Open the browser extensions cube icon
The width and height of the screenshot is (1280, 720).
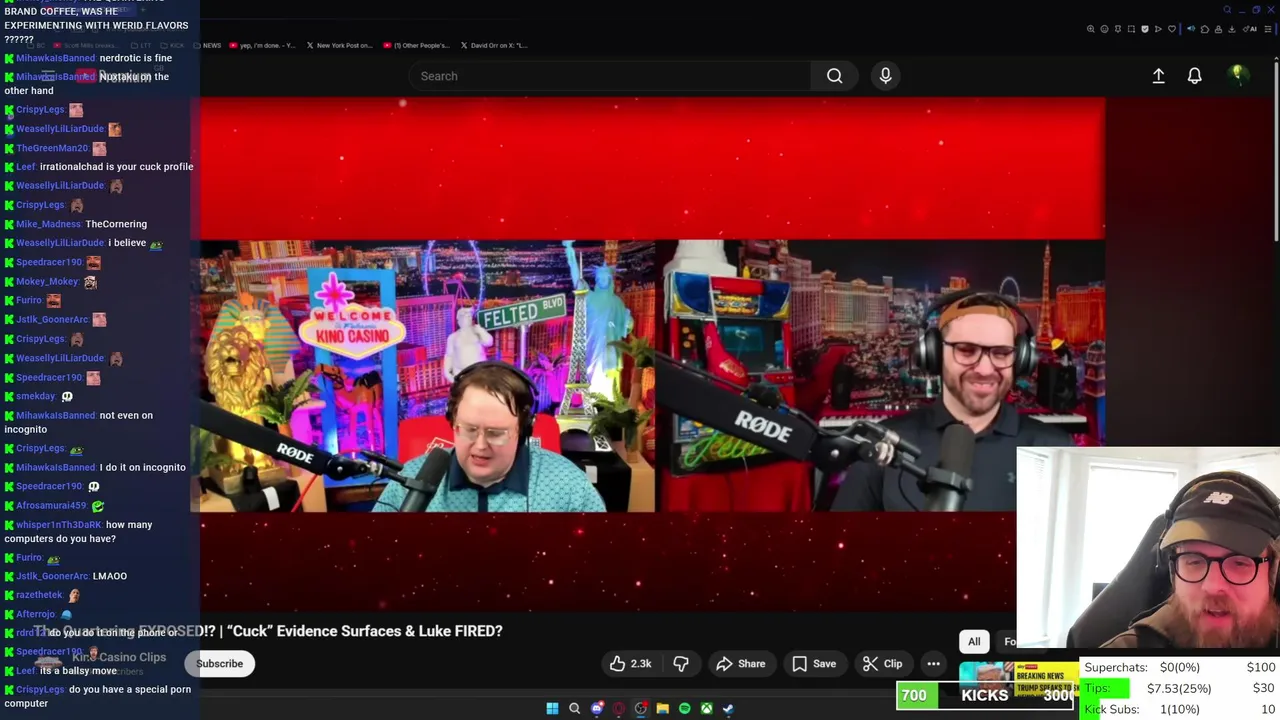coord(1205,29)
